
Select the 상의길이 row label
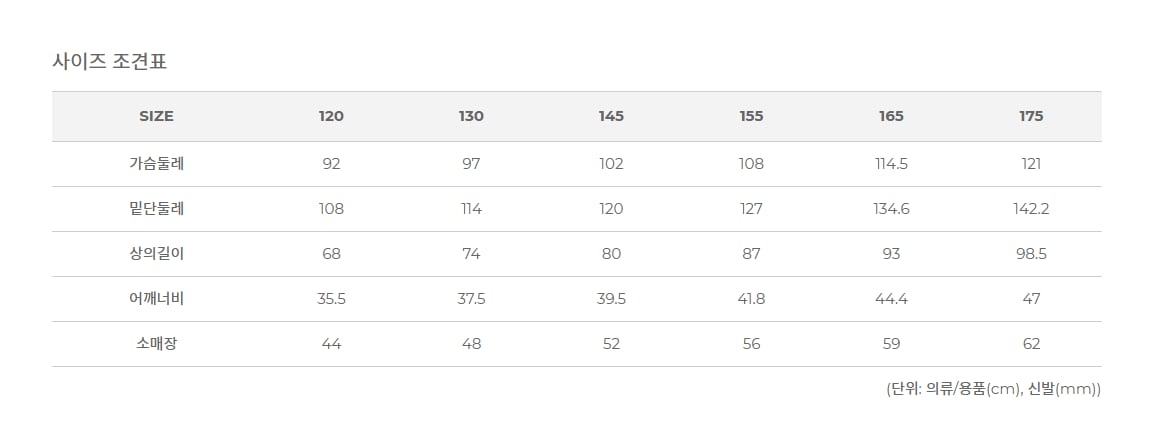pyautogui.click(x=156, y=254)
